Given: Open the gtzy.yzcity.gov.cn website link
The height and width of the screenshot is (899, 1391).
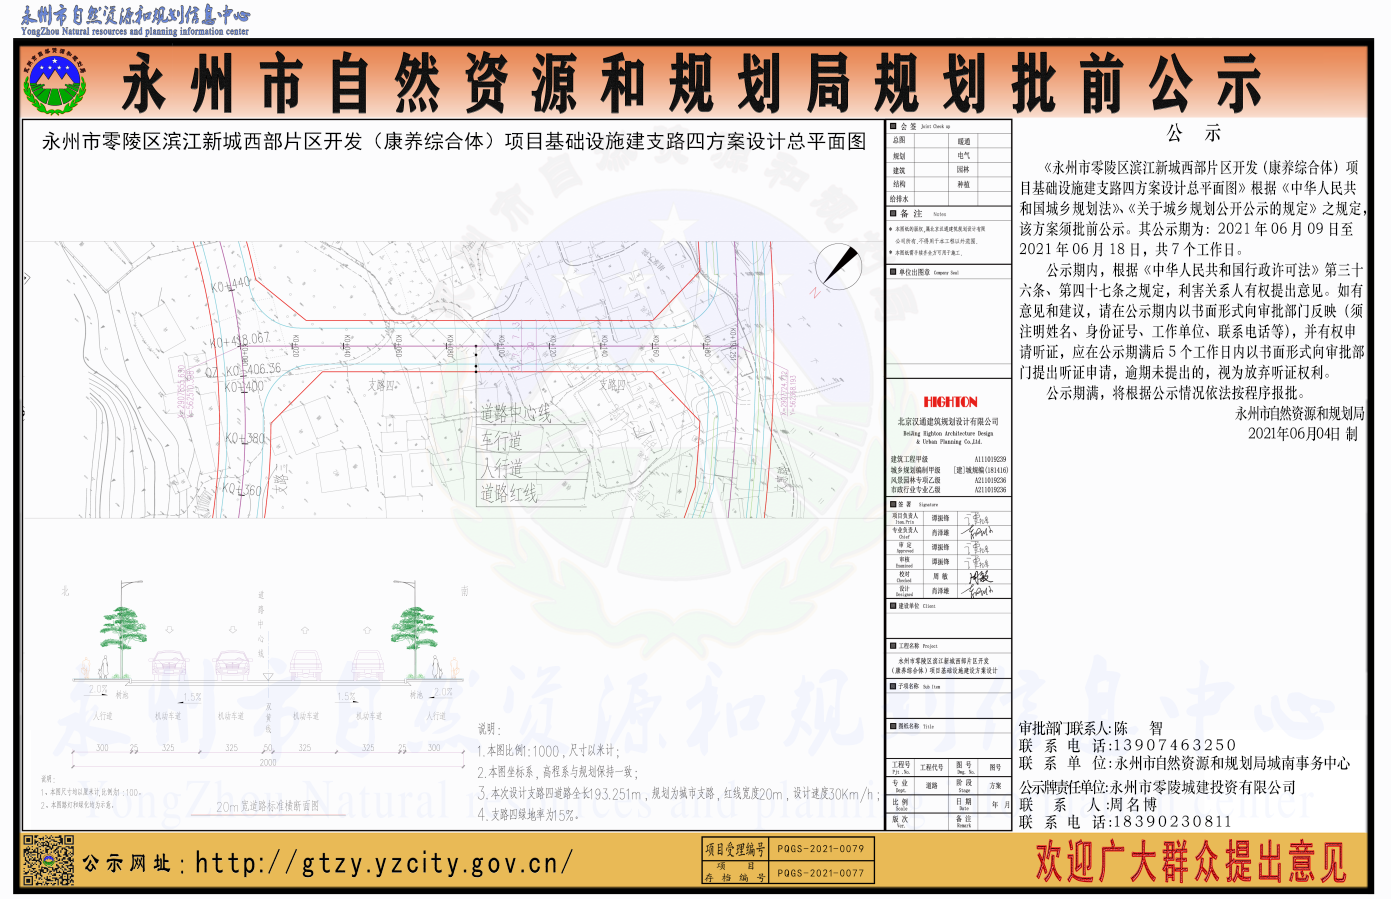Looking at the screenshot, I should [x=383, y=863].
